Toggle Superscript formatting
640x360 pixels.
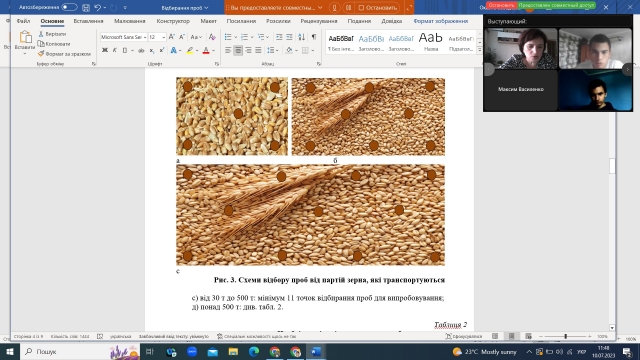click(162, 50)
